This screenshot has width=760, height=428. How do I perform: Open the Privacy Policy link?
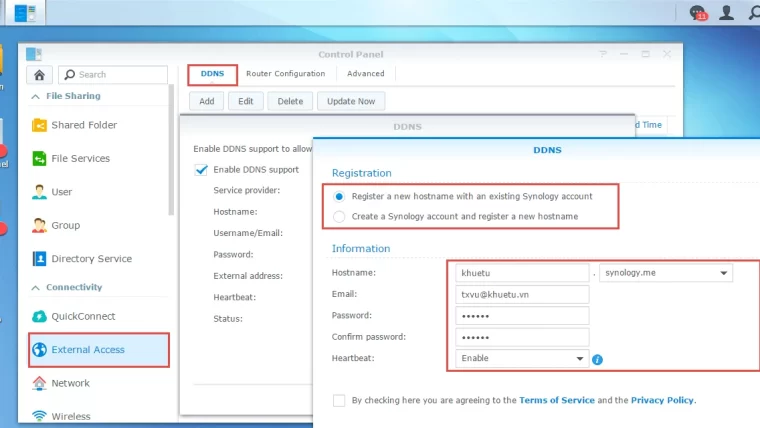point(662,400)
